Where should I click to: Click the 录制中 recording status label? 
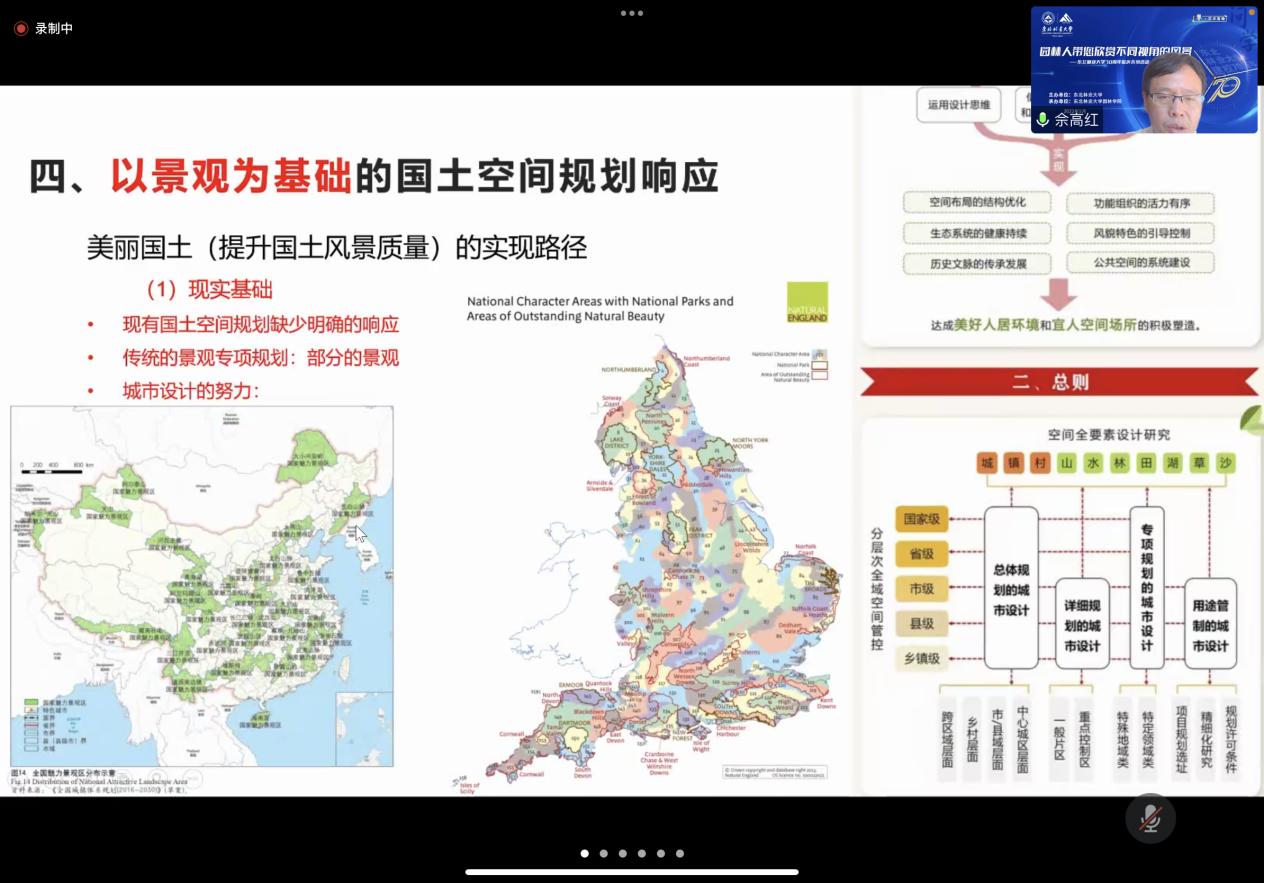(54, 29)
